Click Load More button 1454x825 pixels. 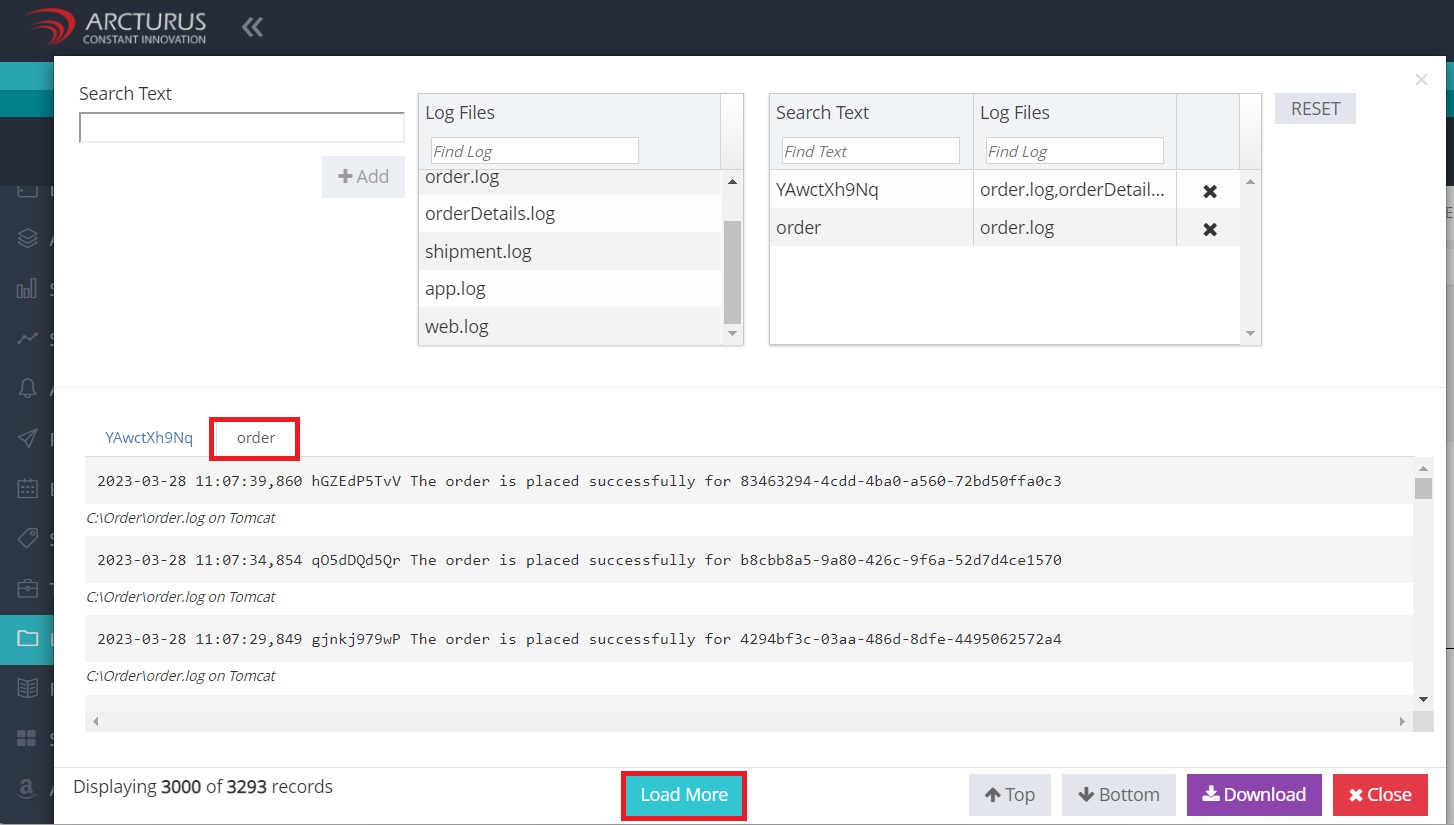click(684, 795)
